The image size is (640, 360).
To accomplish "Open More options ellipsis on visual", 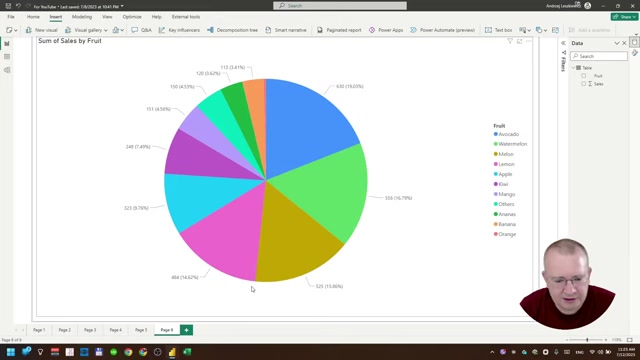I will pos(529,41).
